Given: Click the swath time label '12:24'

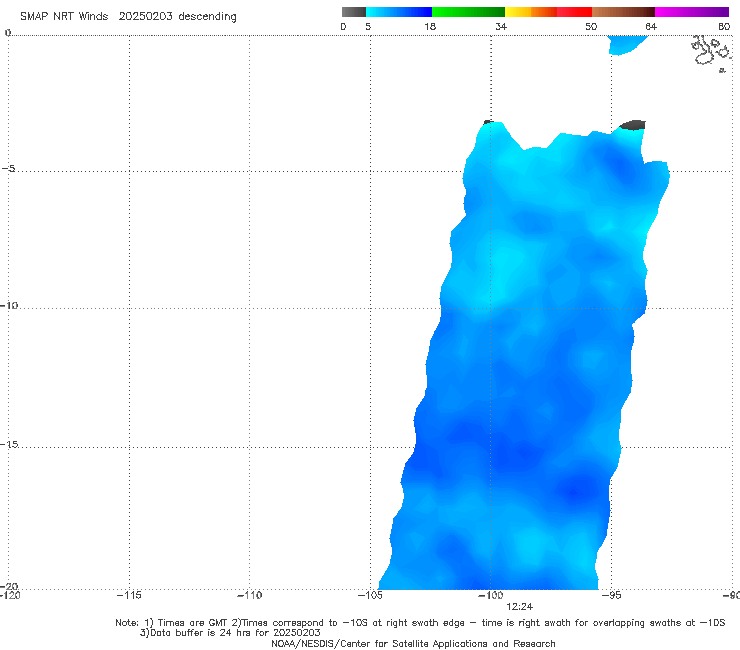Looking at the screenshot, I should 520,607.
